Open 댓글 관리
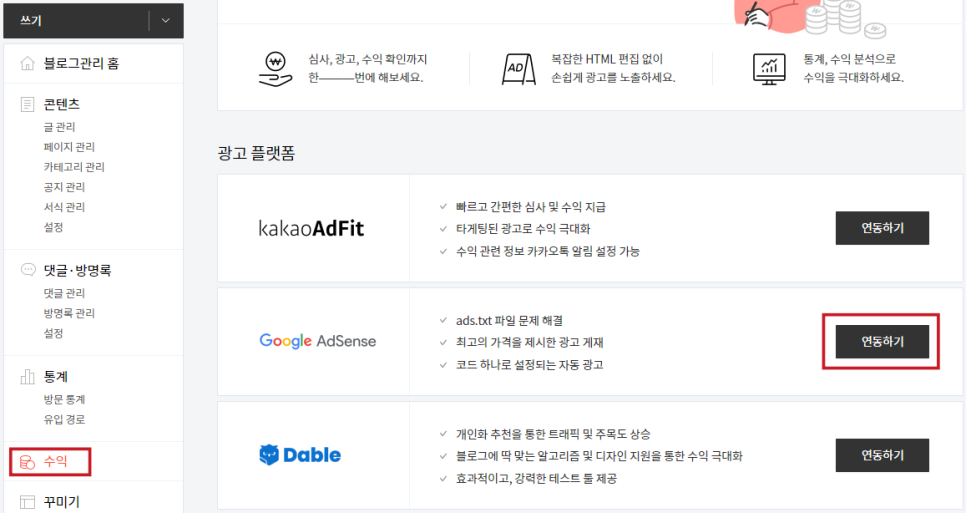The width and height of the screenshot is (966, 513). 64,293
